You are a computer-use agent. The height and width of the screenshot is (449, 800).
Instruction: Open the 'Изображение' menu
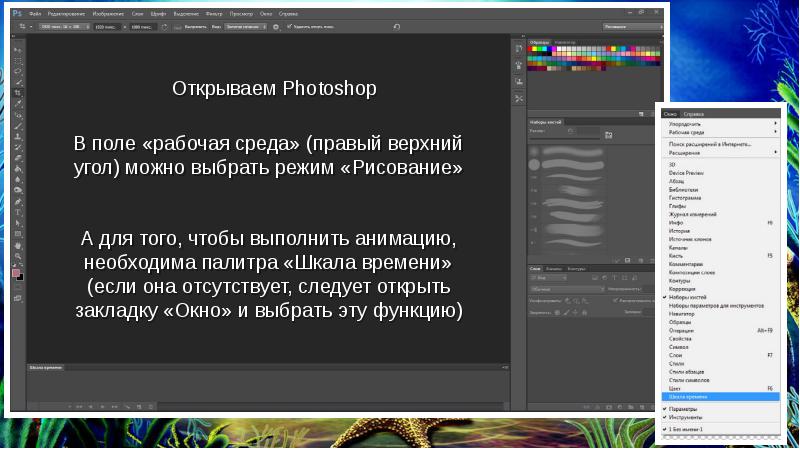[x=108, y=14]
